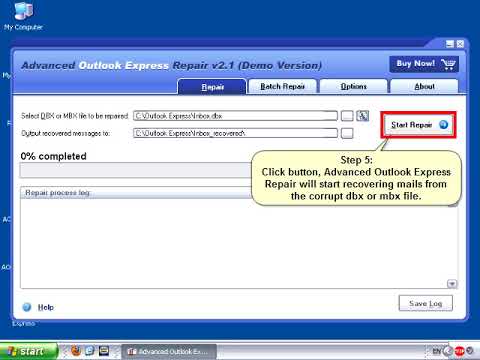The width and height of the screenshot is (480, 360).
Task: Click the blue browser icon in quick launch
Action: [x=90, y=351]
